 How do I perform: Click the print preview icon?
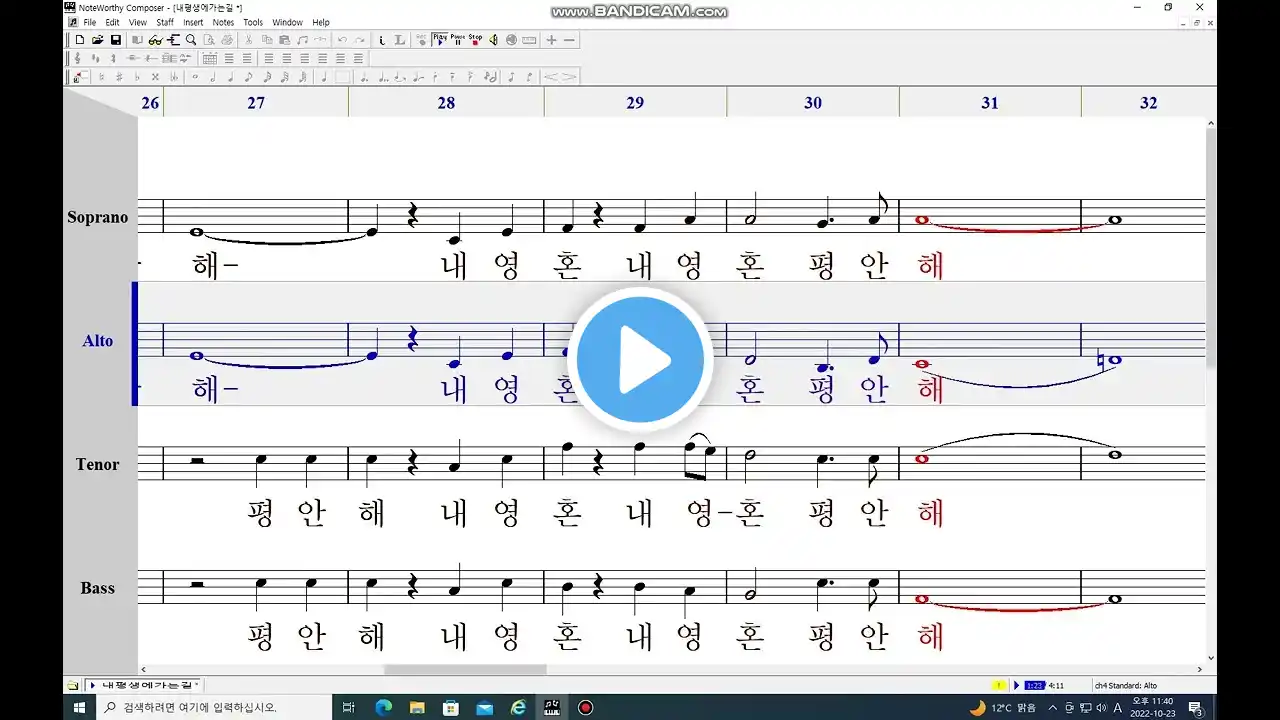pyautogui.click(x=209, y=40)
